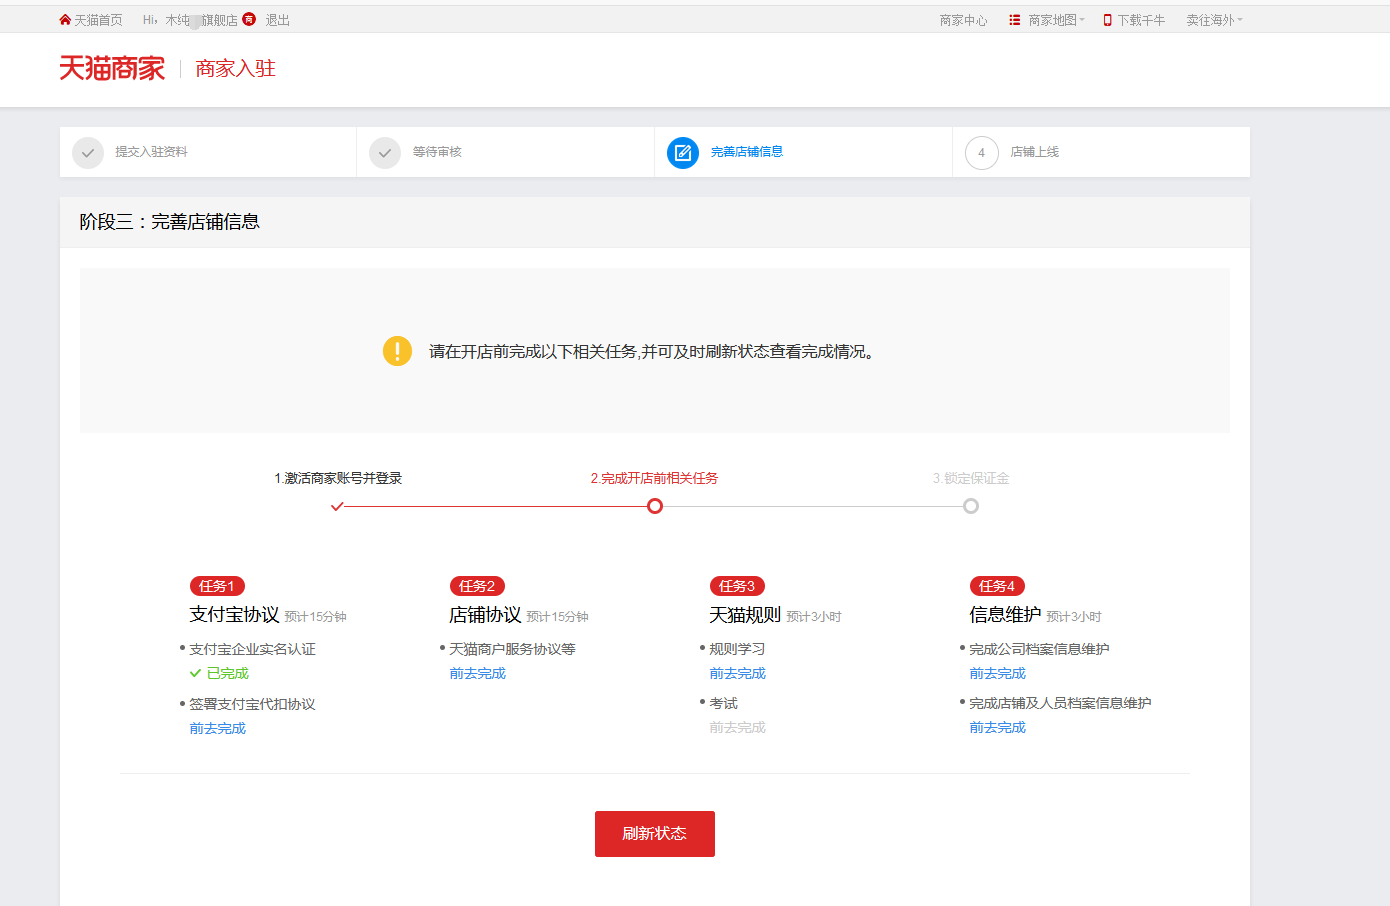Open 商家中心 link

[x=963, y=20]
